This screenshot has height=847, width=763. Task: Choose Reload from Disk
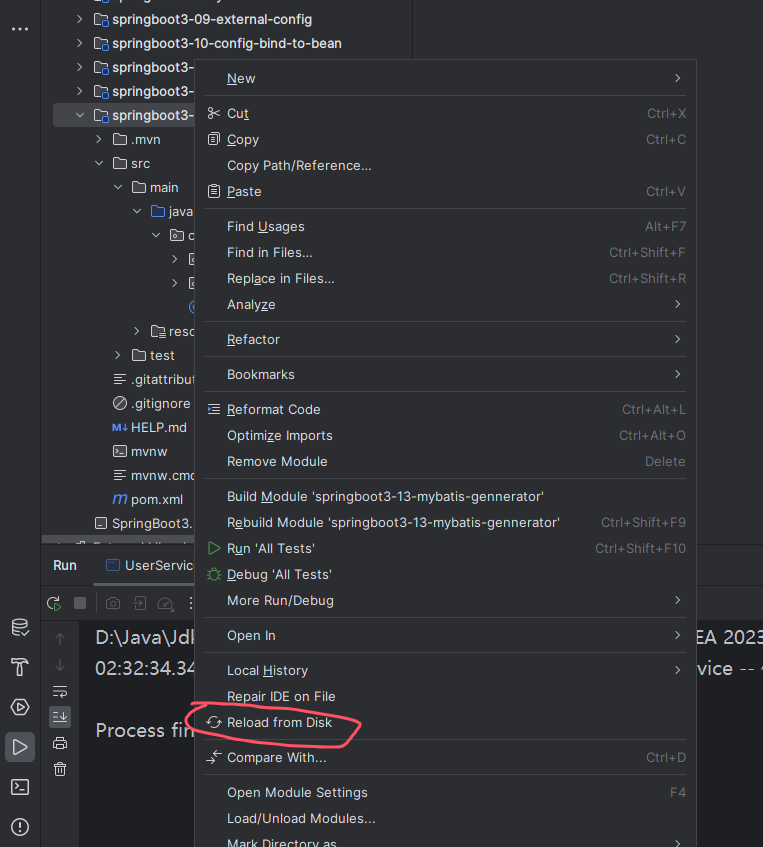[281, 722]
